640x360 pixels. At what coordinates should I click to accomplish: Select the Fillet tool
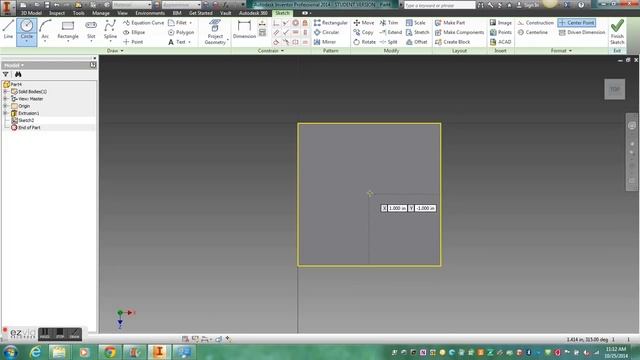[x=177, y=23]
